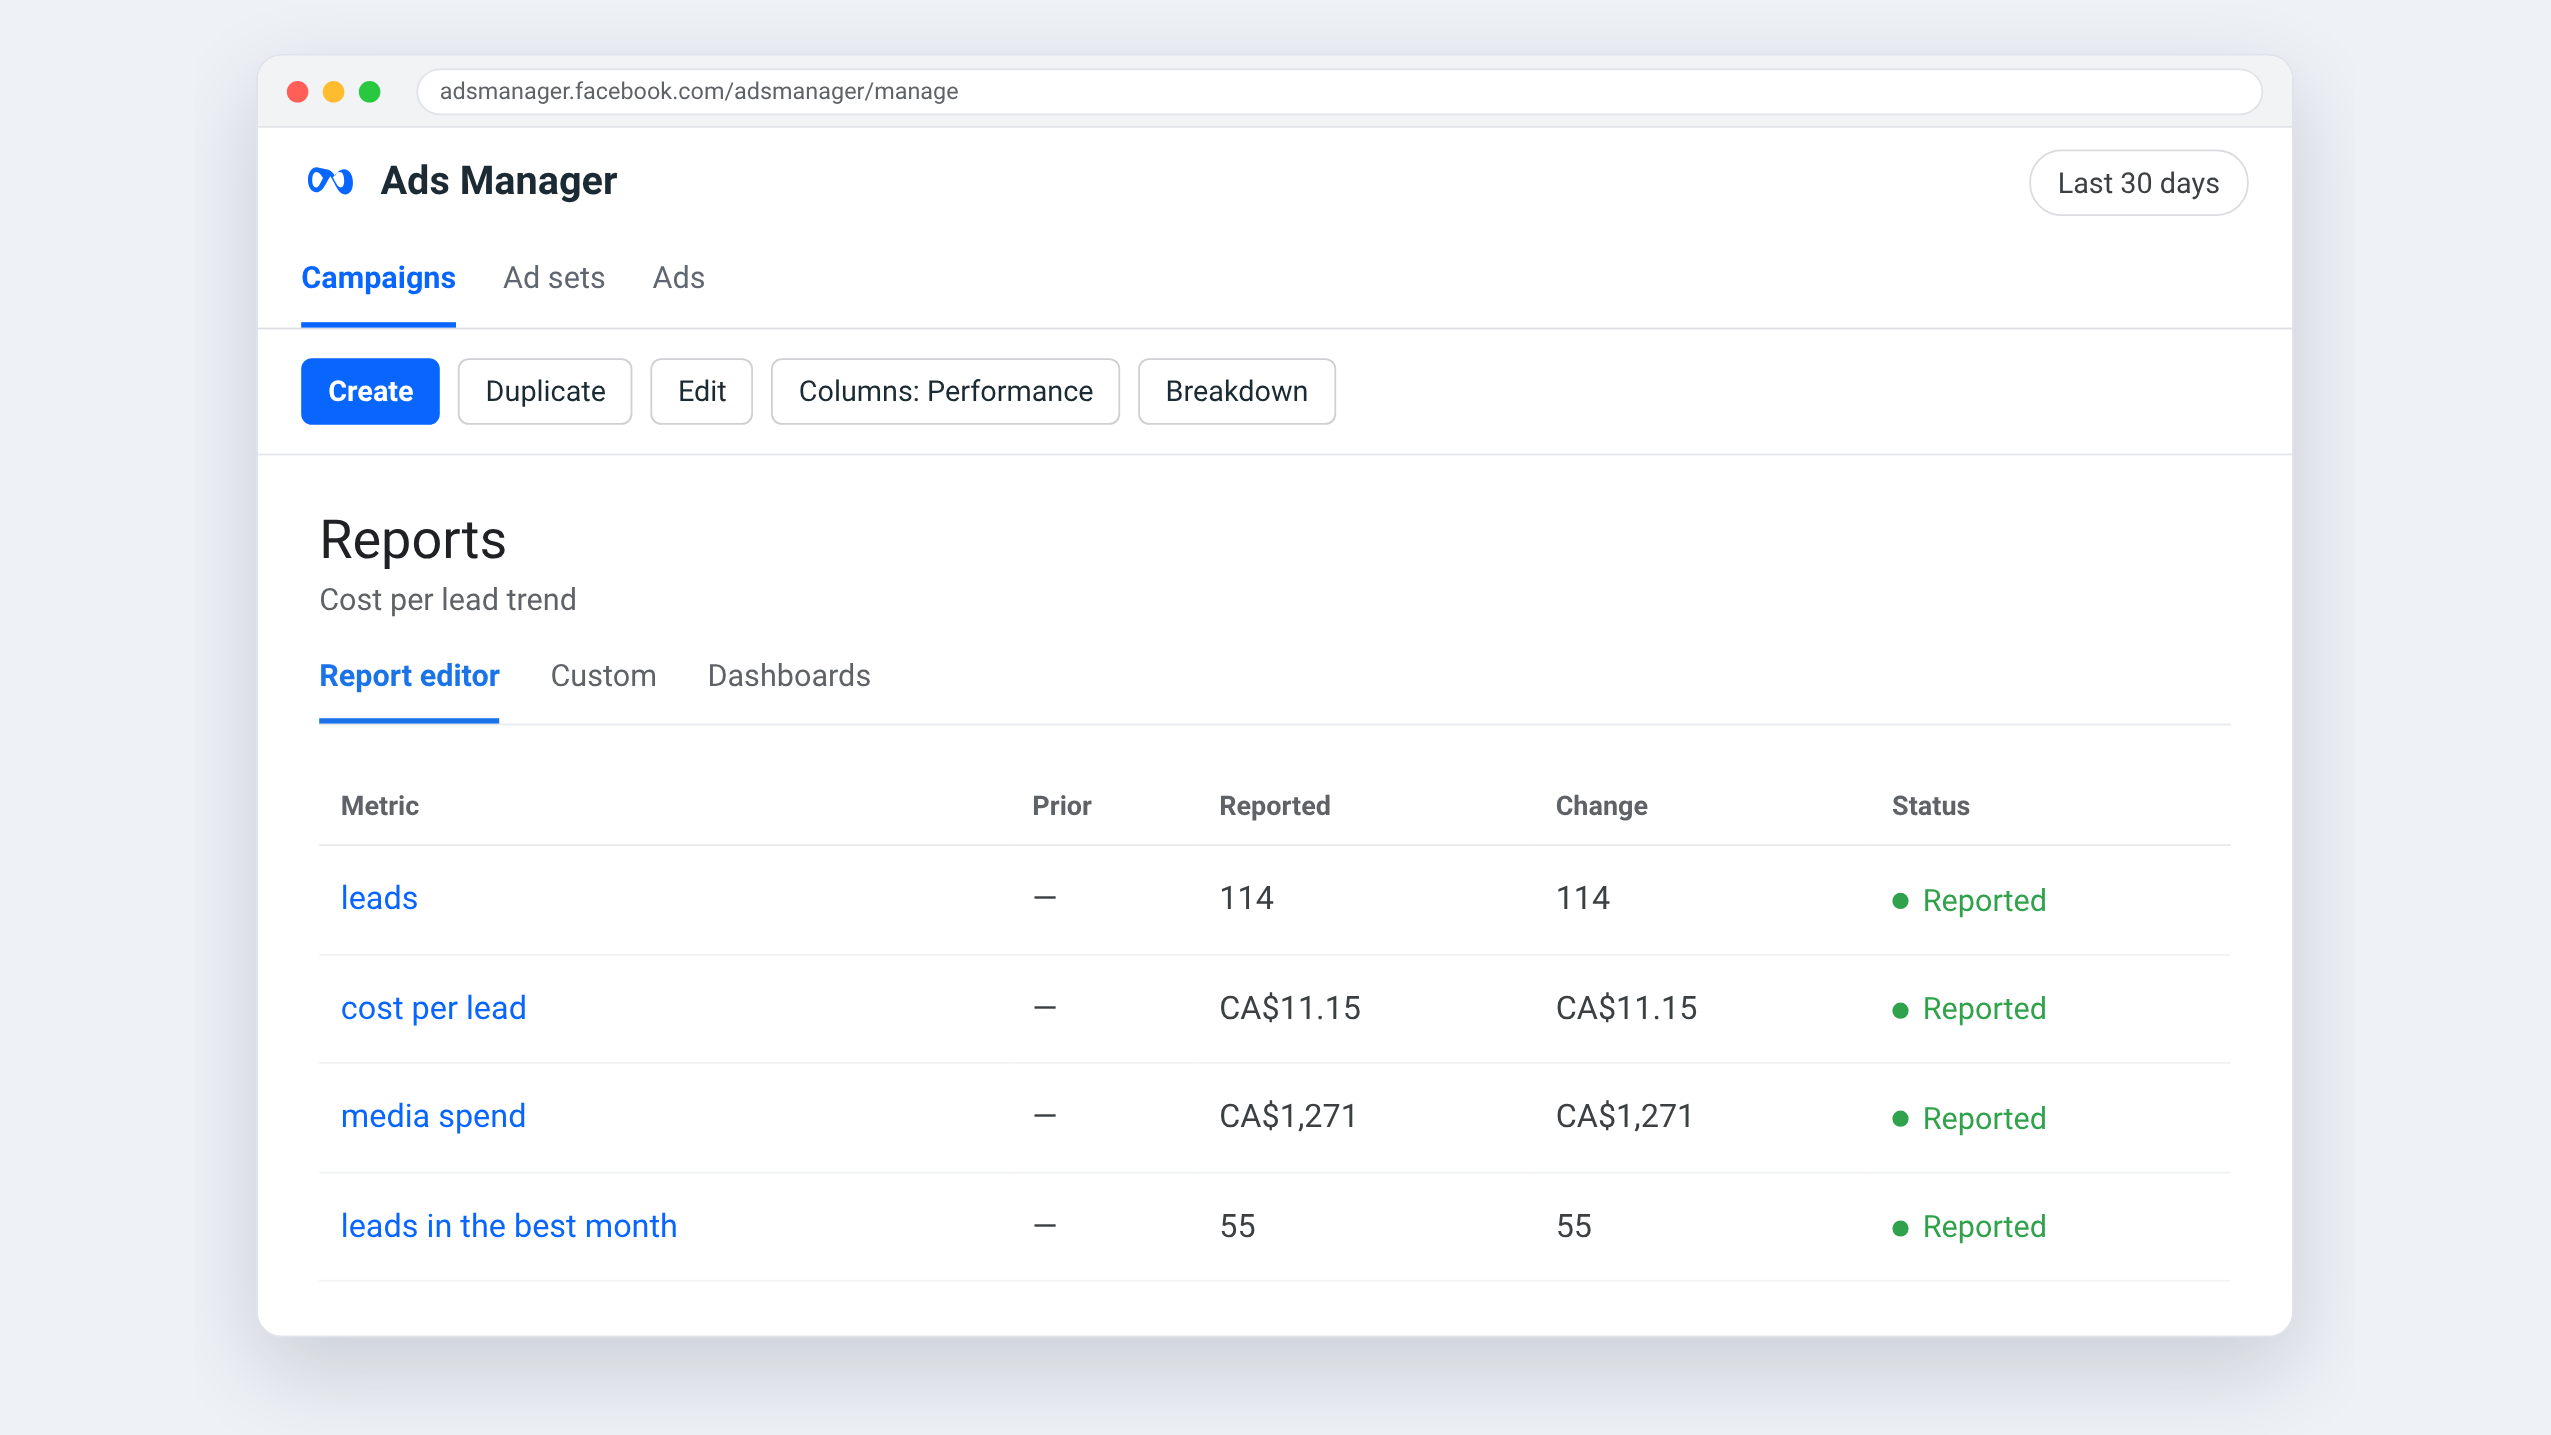Click the Change value 114 in leads row
Image resolution: width=2551 pixels, height=1435 pixels.
(x=1582, y=898)
